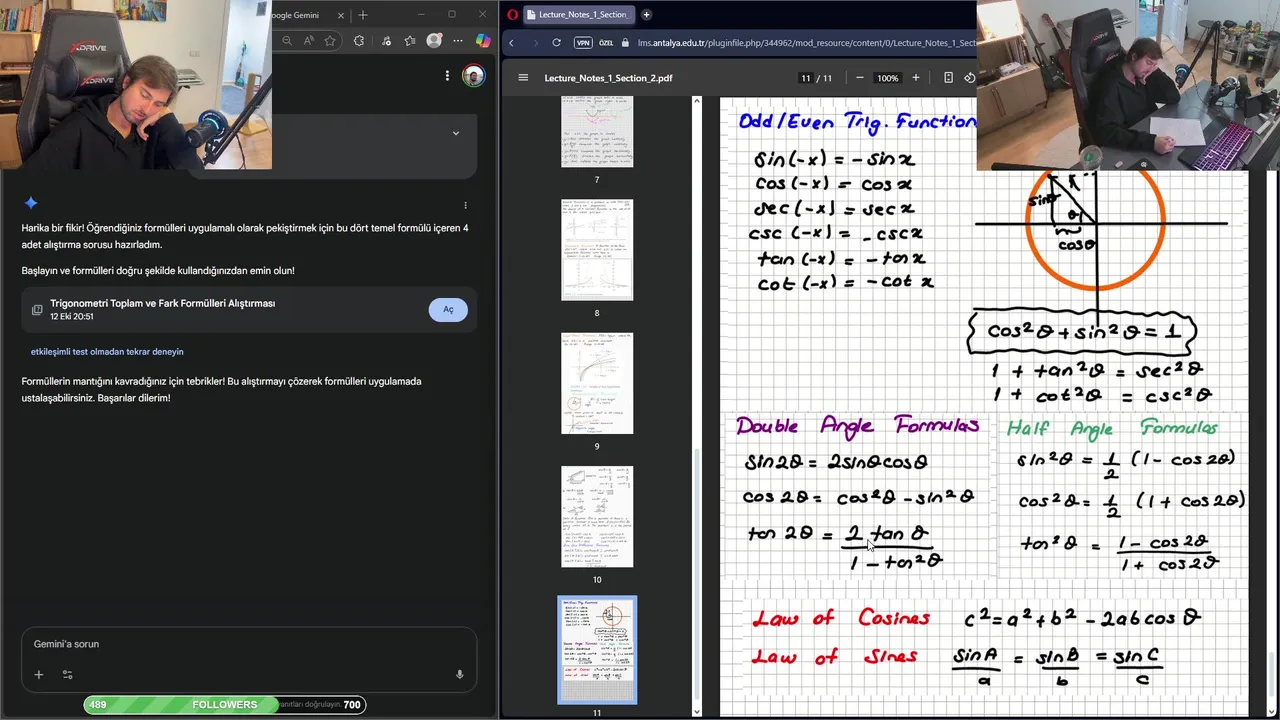Click the microphone voice input icon
Screen dimensions: 1280x720
pos(460,675)
